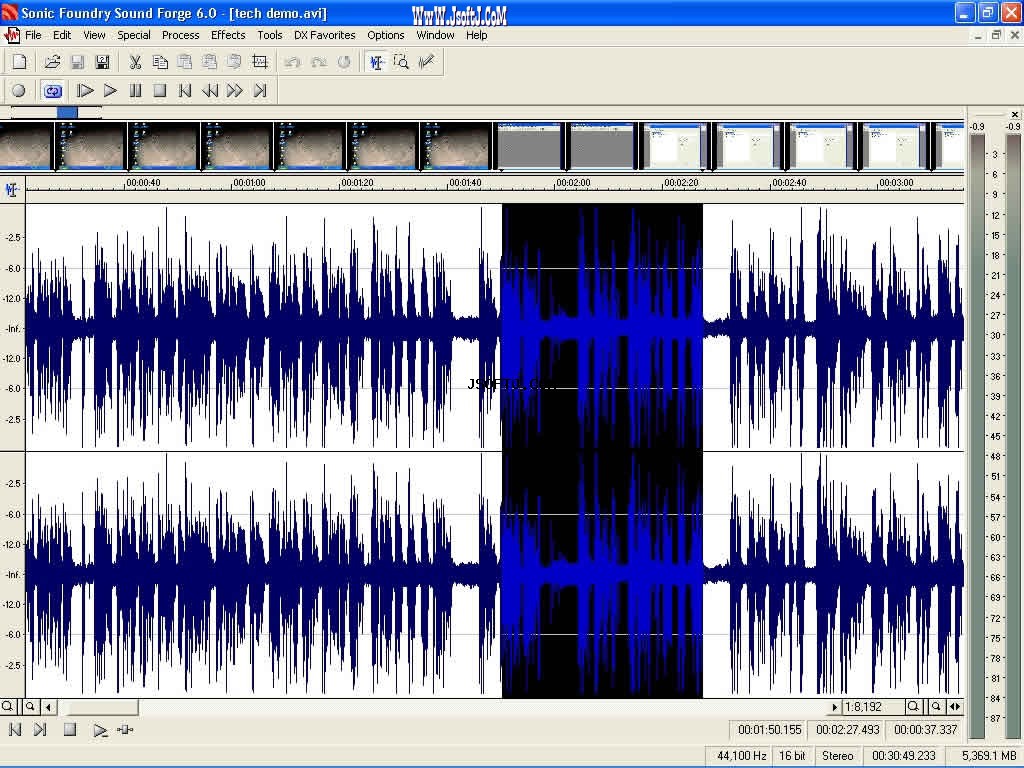Click the selection start field 00:01:50.155
Viewport: 1024px width, 768px height.
(769, 729)
